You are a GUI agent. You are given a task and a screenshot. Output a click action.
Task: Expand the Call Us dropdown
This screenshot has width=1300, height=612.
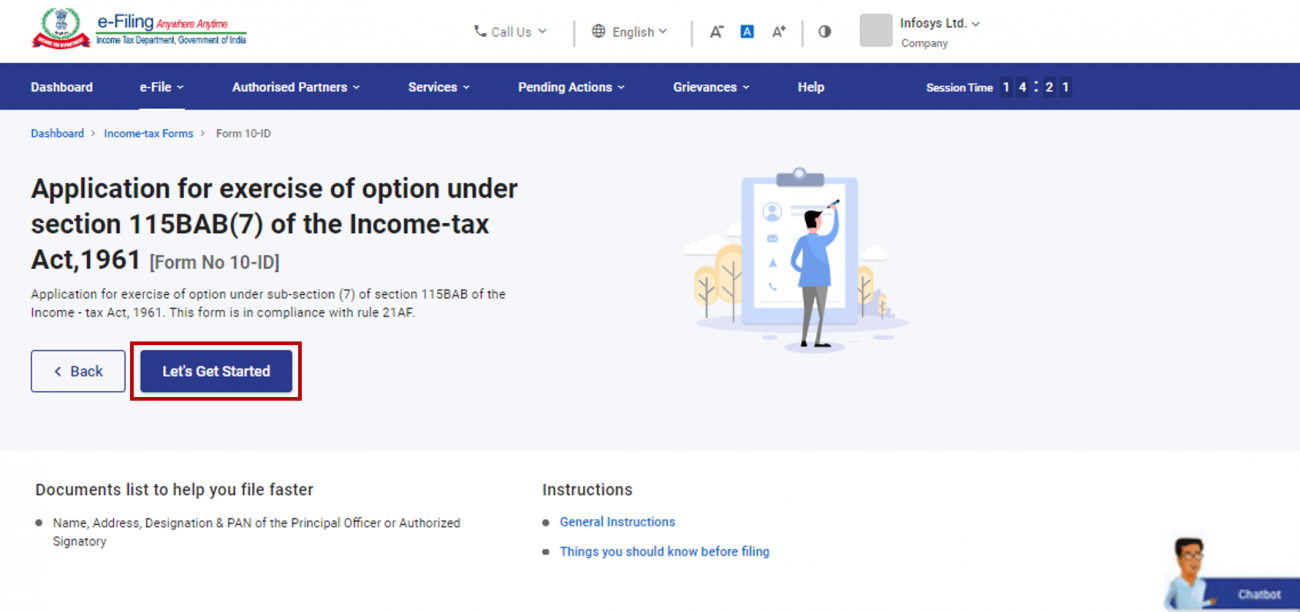(x=509, y=31)
